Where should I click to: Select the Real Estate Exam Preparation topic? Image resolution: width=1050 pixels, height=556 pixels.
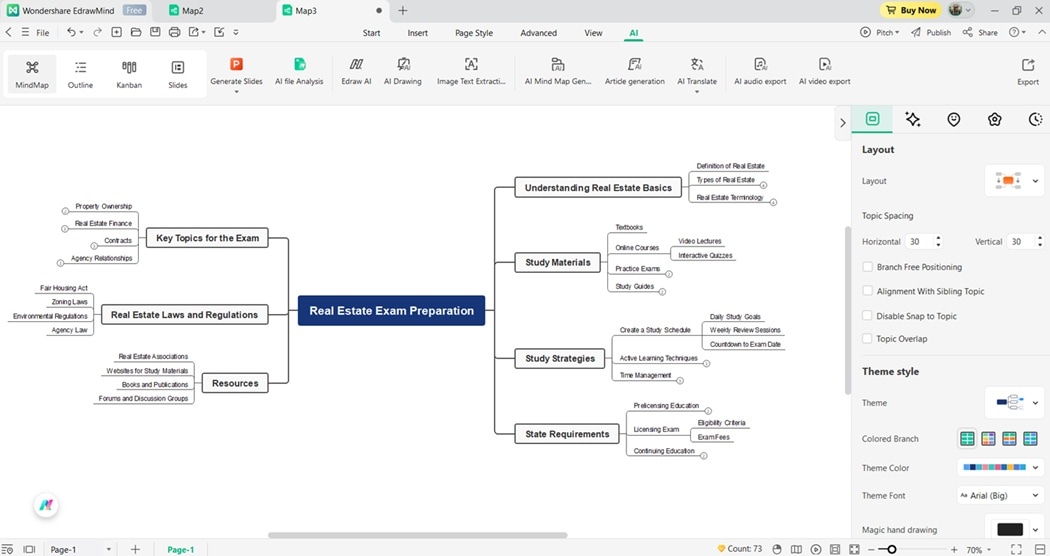click(x=391, y=311)
